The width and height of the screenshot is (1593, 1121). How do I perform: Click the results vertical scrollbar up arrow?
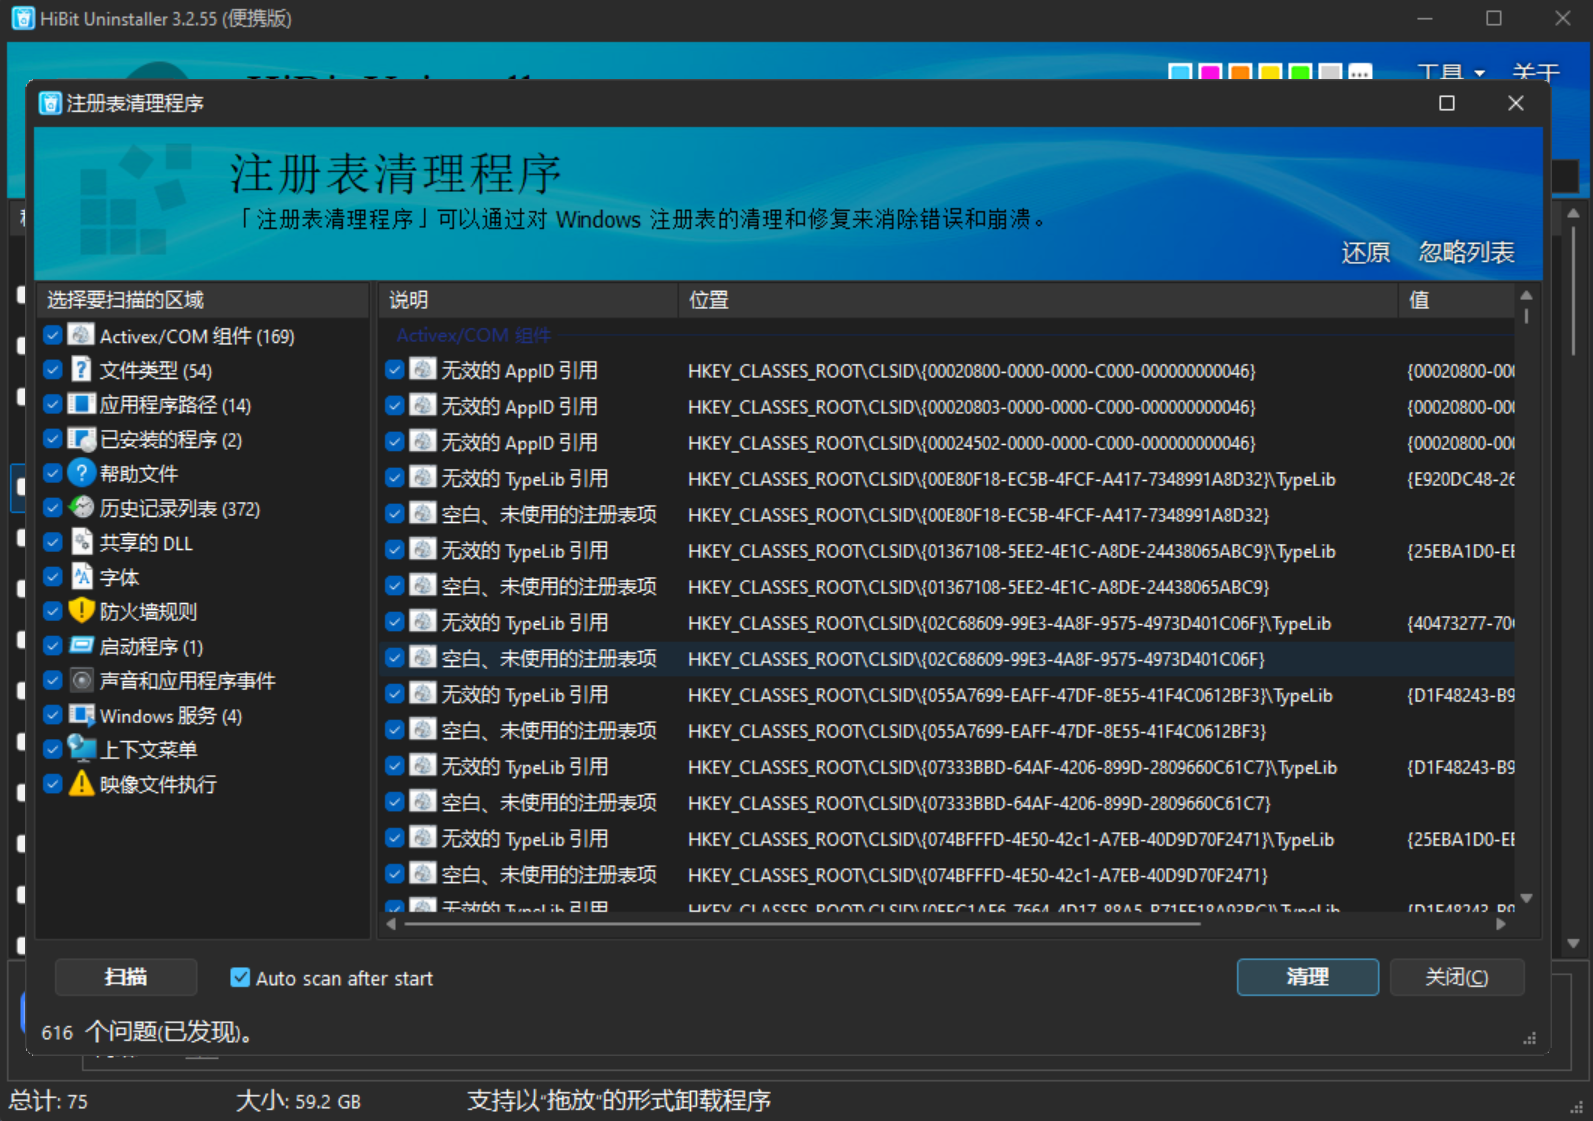click(1526, 295)
